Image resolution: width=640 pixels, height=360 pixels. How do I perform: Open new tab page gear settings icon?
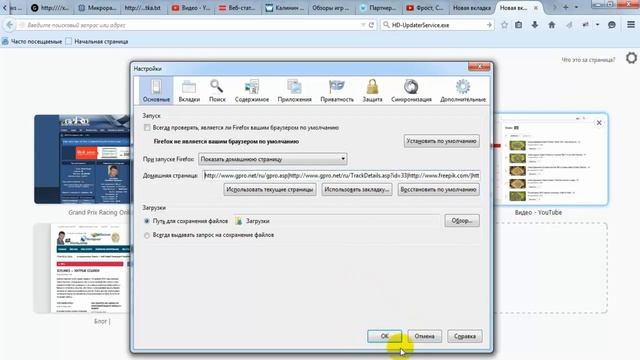click(631, 58)
